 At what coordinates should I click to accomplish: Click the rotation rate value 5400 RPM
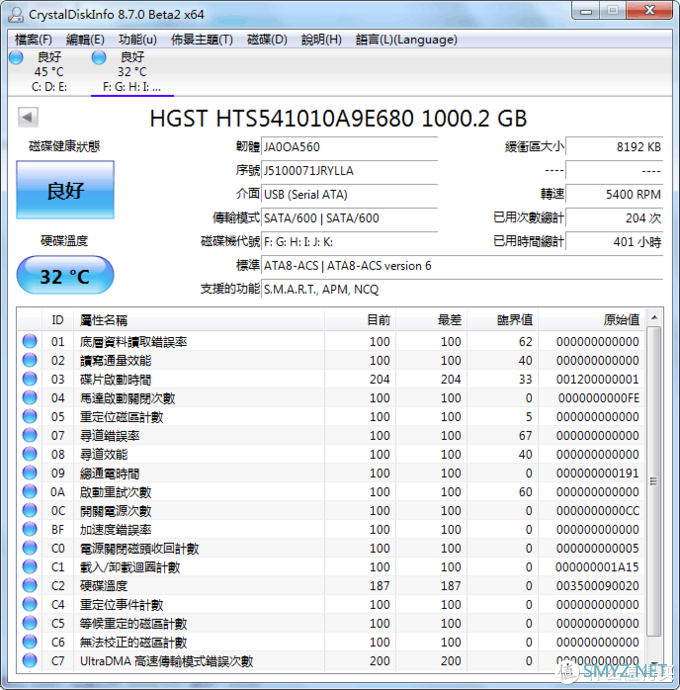pyautogui.click(x=614, y=195)
